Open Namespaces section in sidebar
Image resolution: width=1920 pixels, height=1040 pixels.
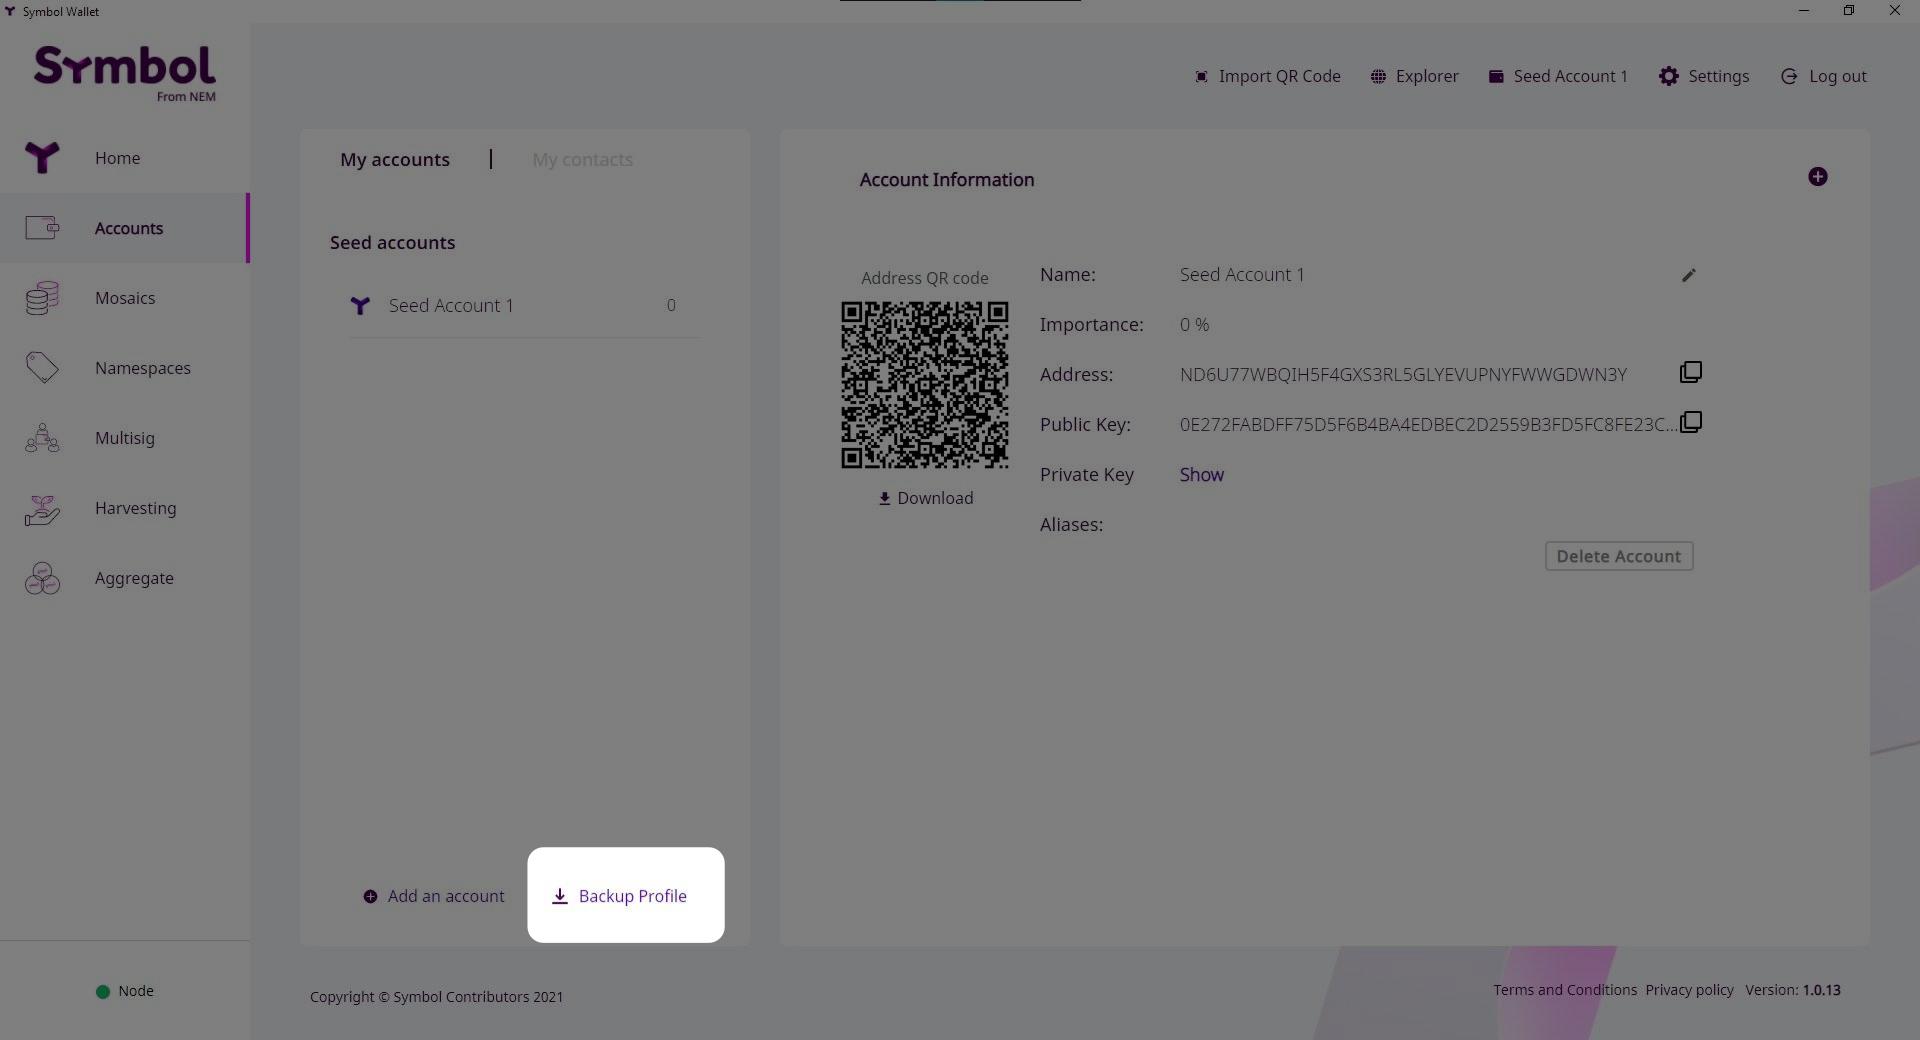(x=142, y=368)
